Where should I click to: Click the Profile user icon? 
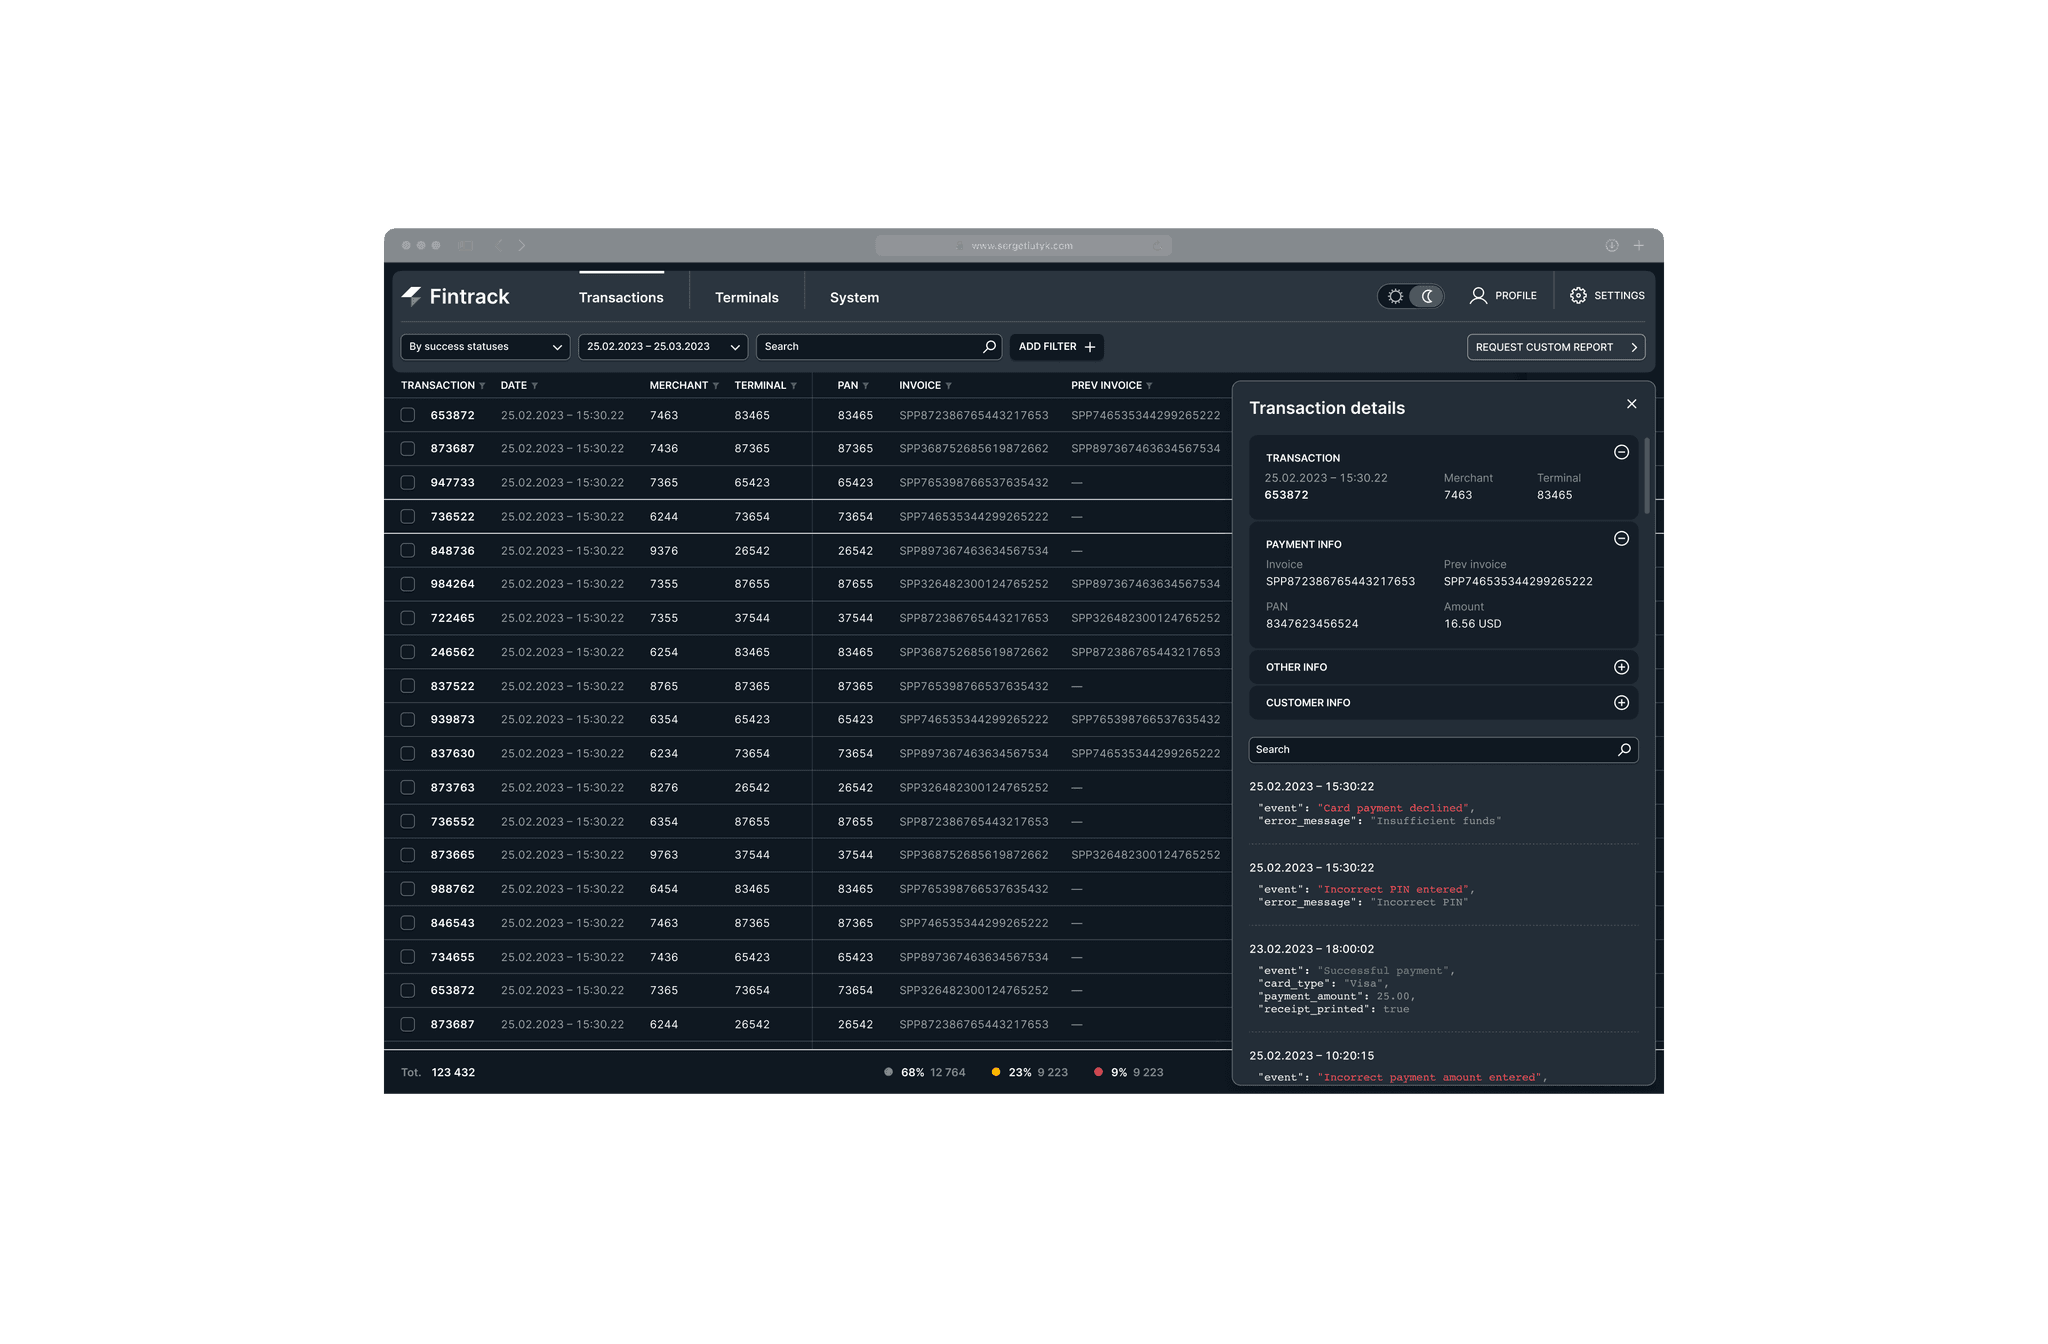[x=1478, y=296]
